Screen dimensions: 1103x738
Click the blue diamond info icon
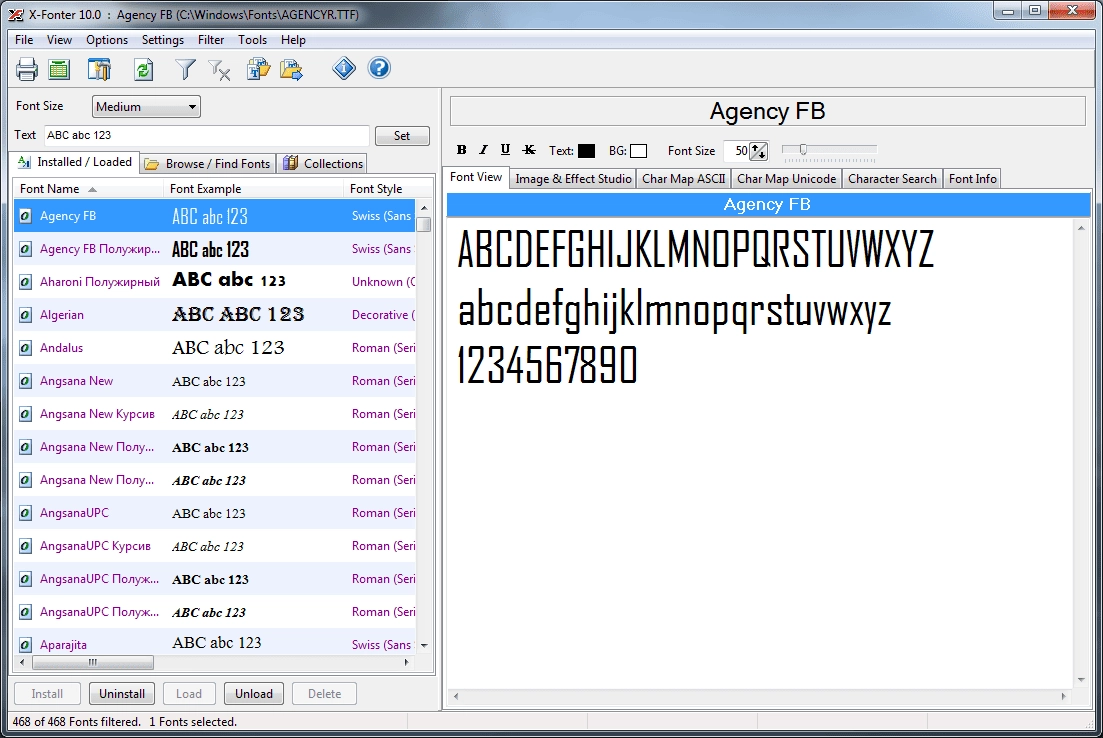[x=344, y=68]
